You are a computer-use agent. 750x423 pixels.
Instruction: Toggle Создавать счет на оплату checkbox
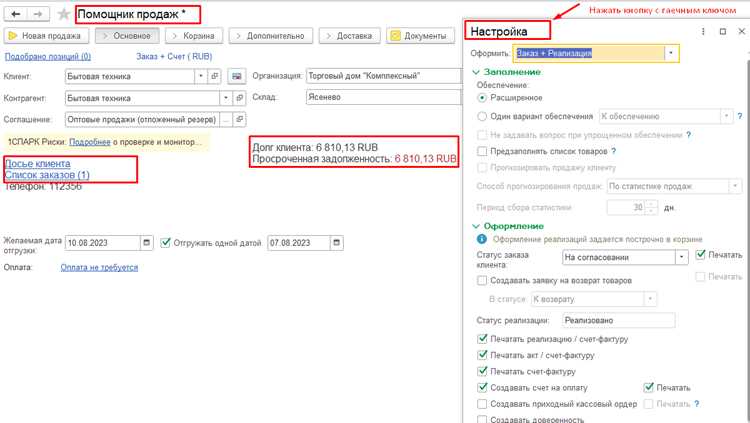pos(482,388)
